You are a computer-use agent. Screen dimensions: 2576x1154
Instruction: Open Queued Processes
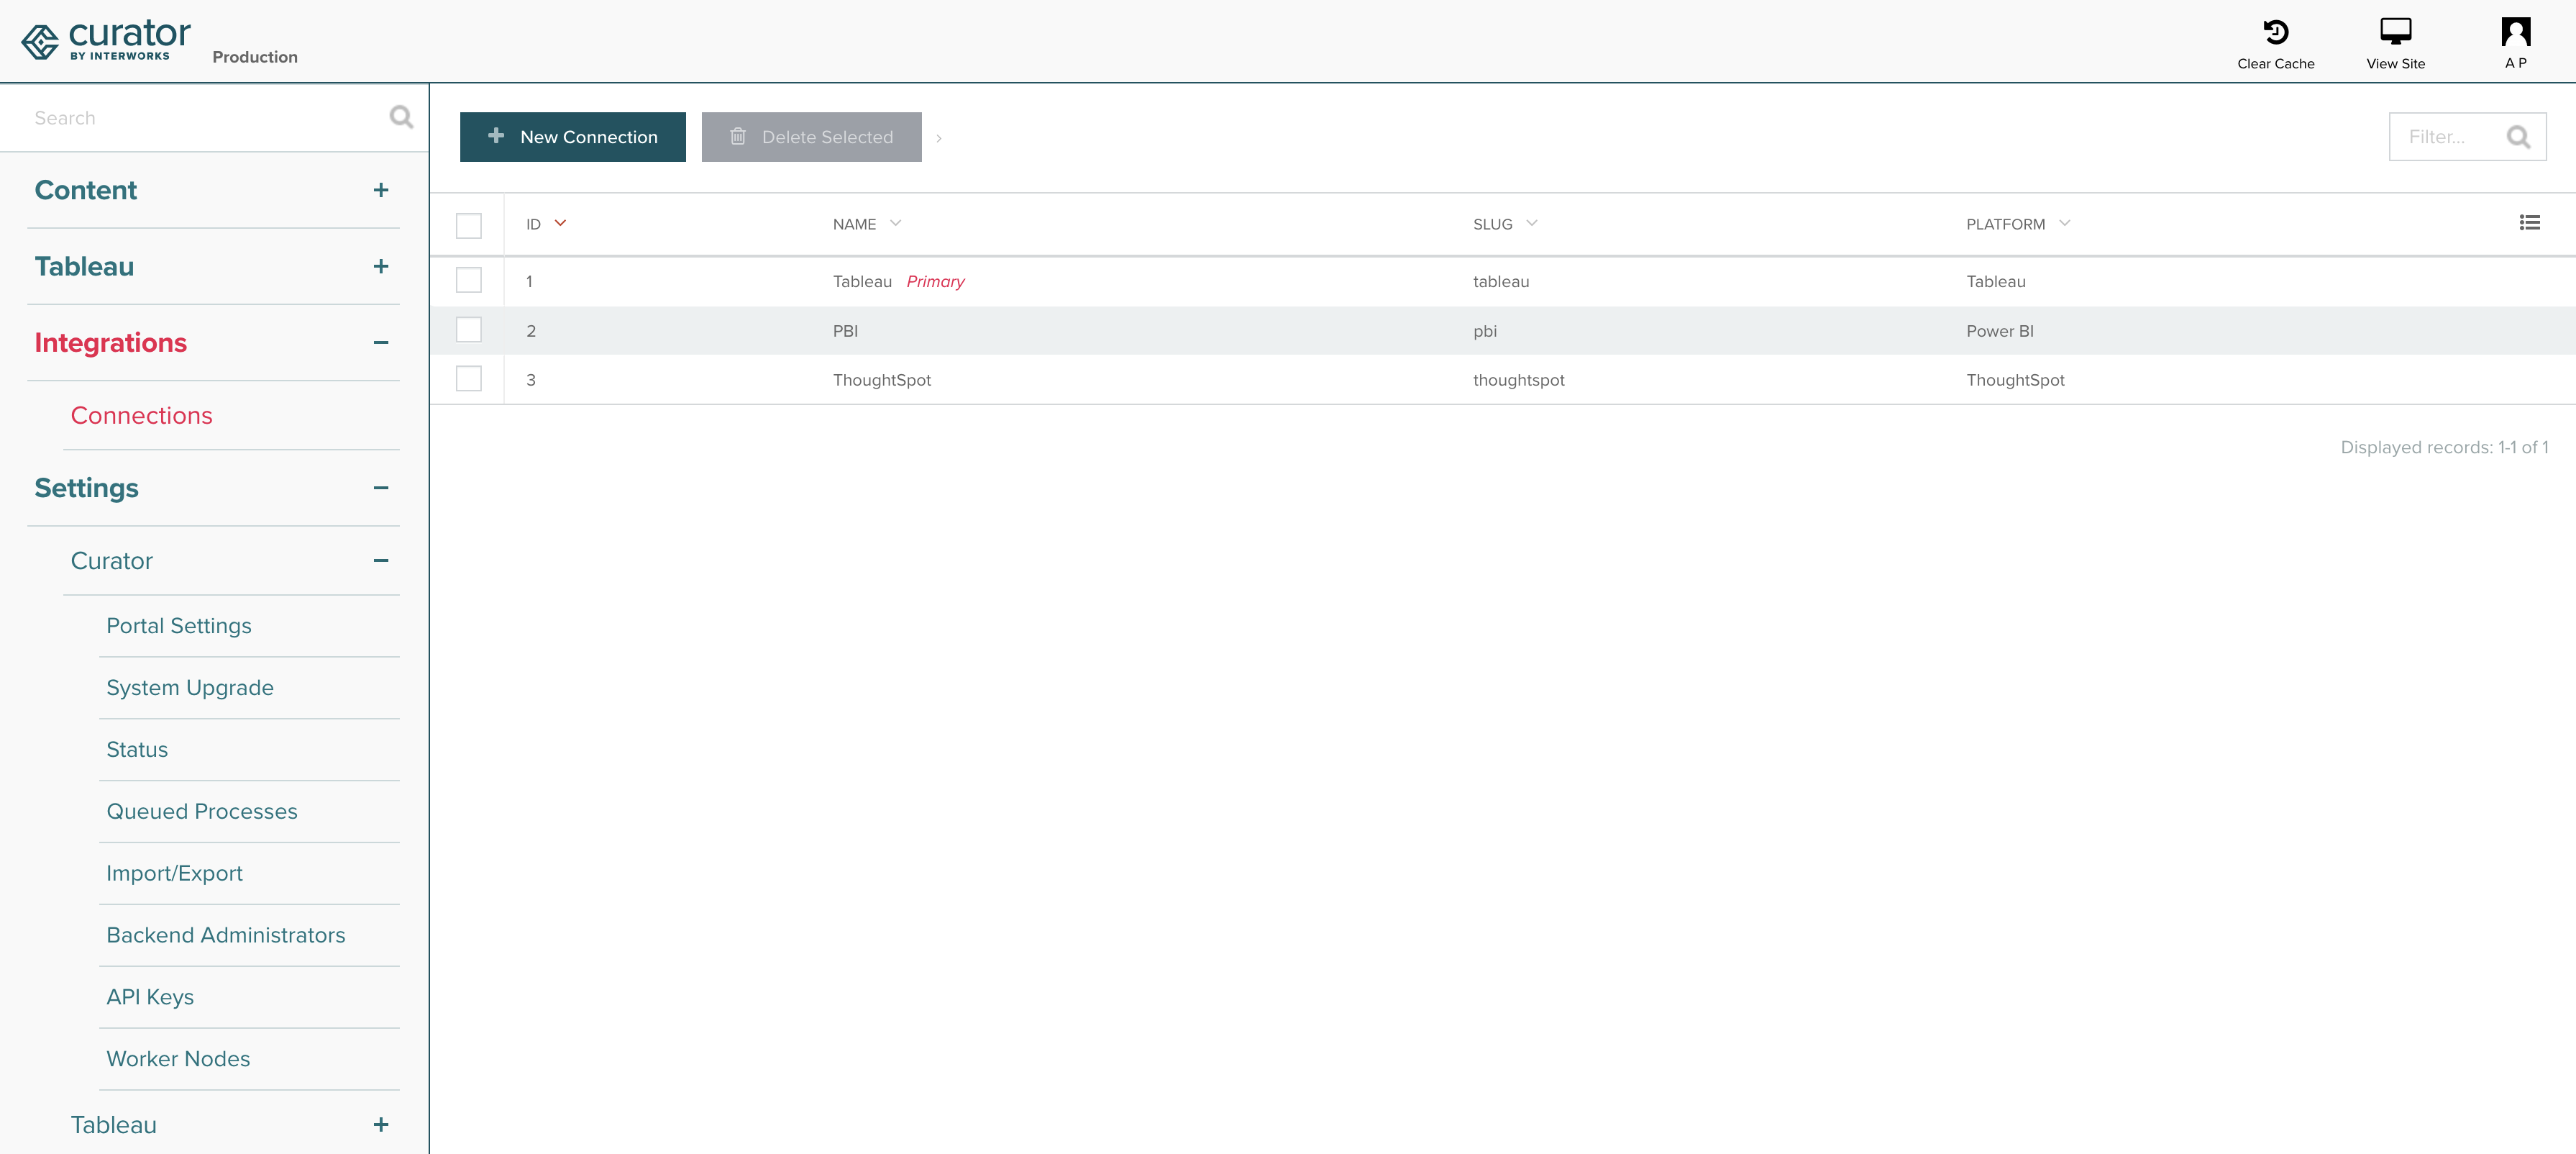tap(202, 812)
